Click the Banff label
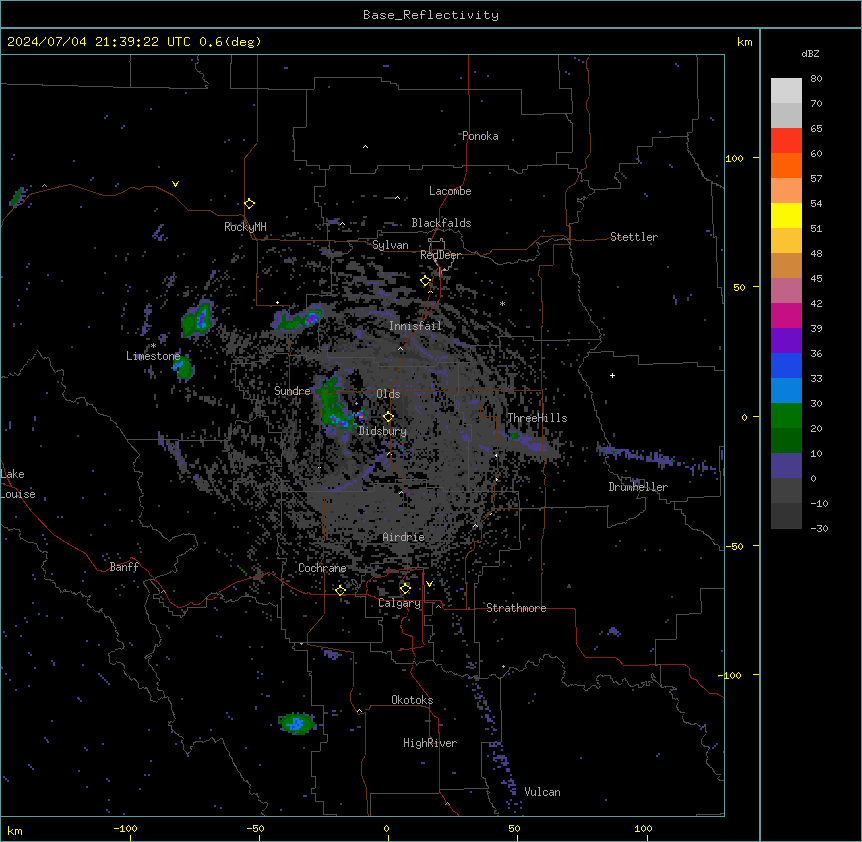 coord(124,567)
